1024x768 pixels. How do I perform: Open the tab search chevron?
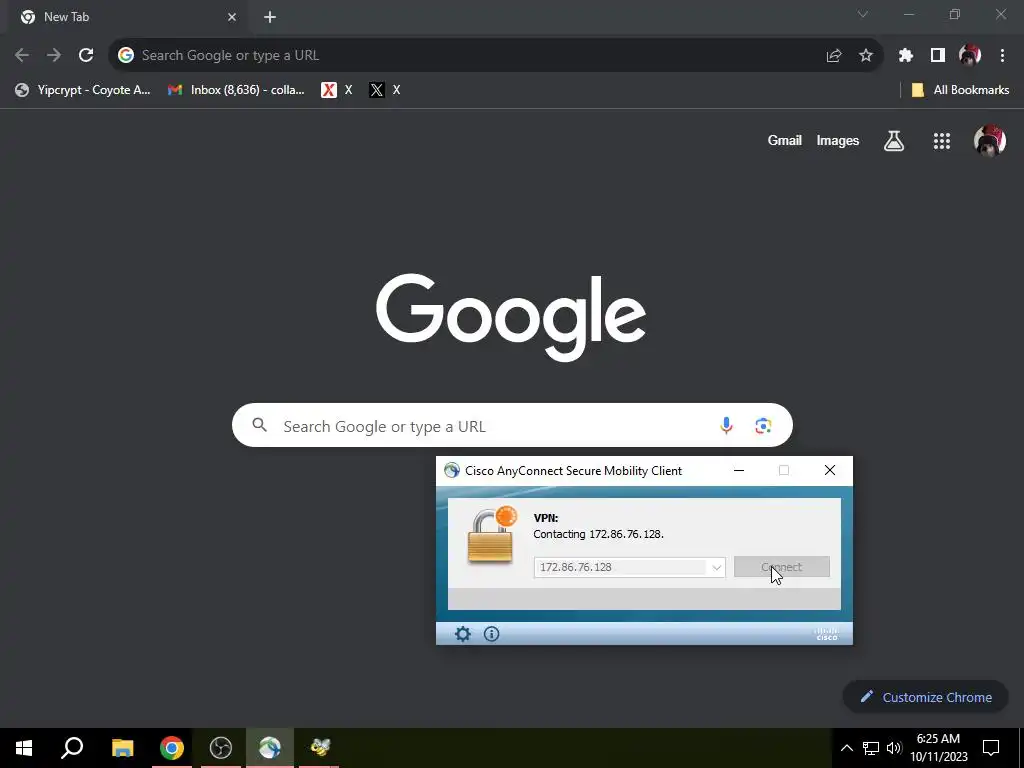click(x=863, y=14)
